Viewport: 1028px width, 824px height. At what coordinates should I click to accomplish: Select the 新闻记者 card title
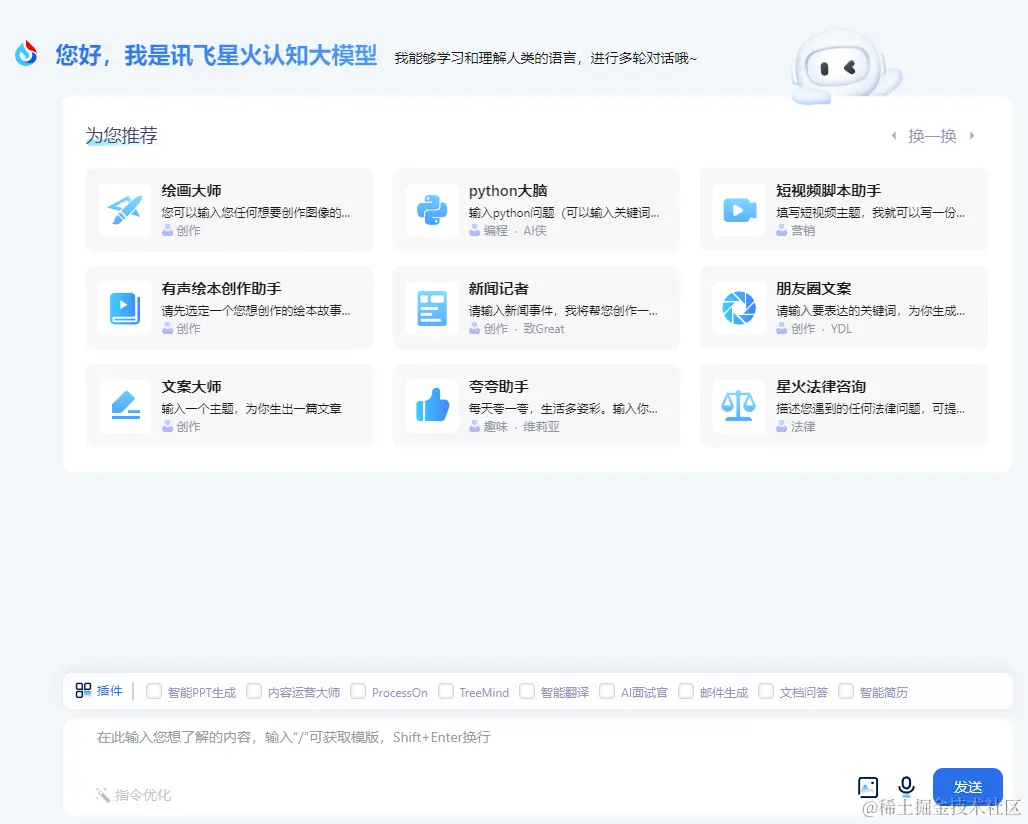[x=499, y=288]
